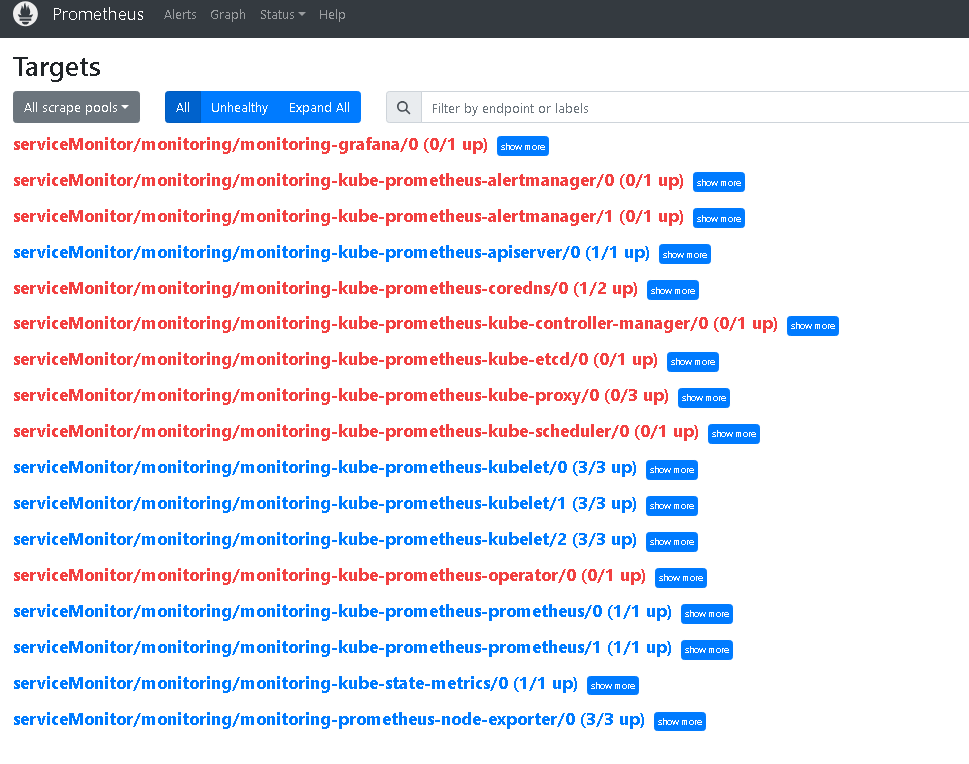Open prometheus-node-exporter/0 target heading

click(x=329, y=719)
